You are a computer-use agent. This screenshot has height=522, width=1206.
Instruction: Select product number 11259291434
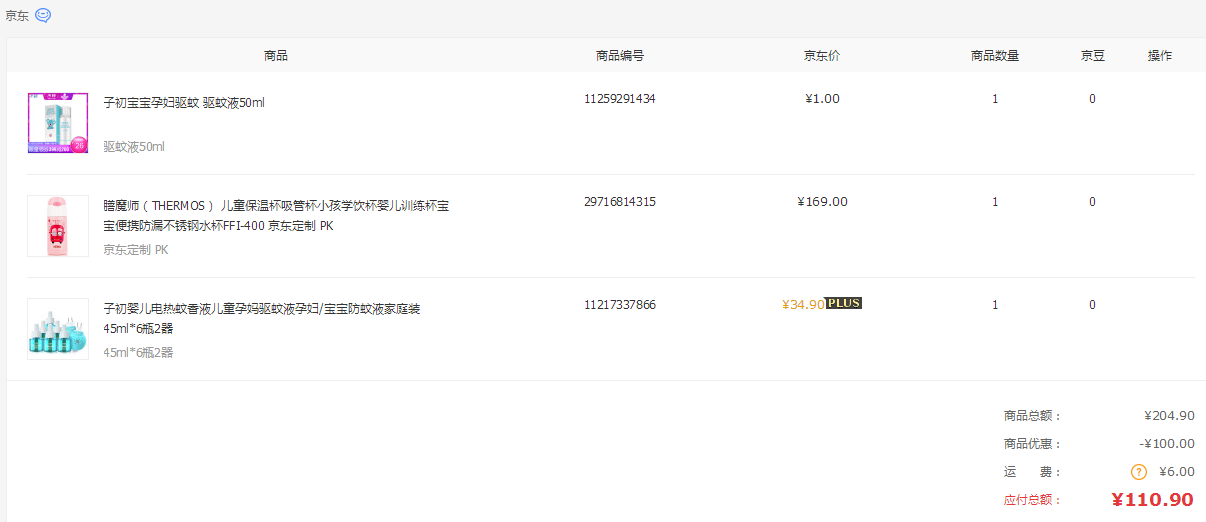tap(620, 99)
